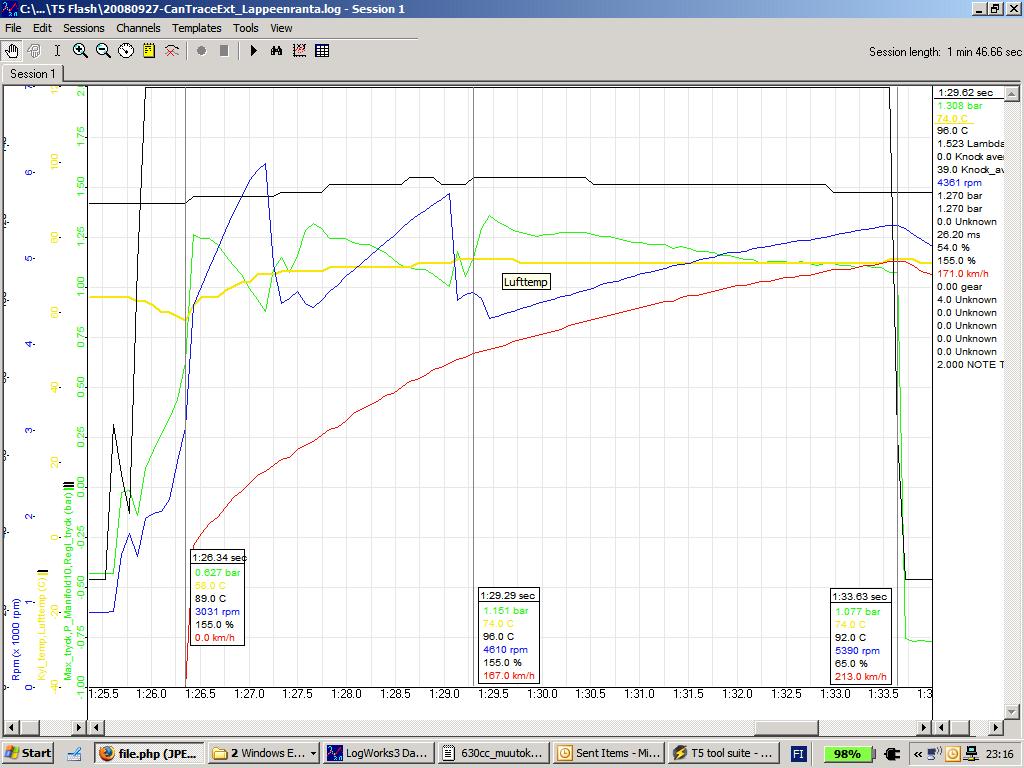Open the Channels menu
The width and height of the screenshot is (1024, 768).
(x=138, y=28)
